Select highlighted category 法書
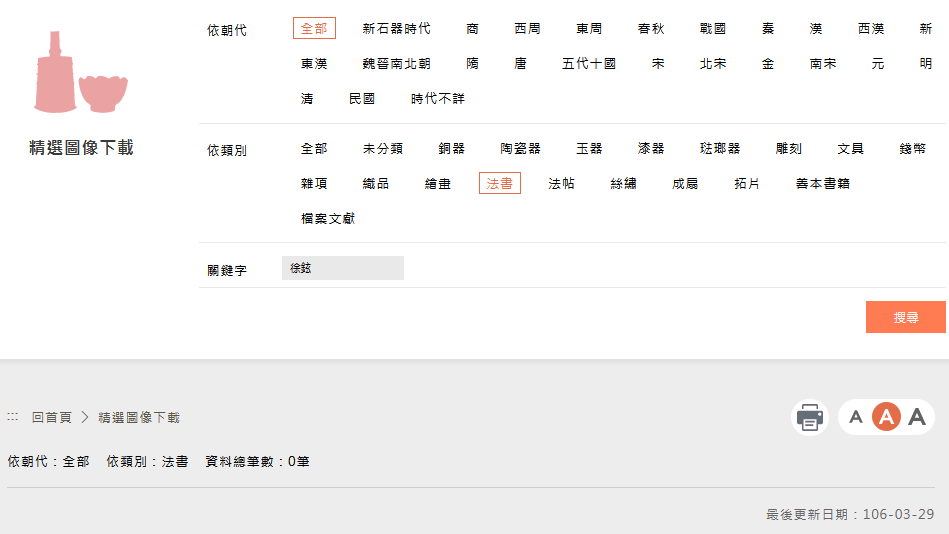This screenshot has width=949, height=534. [x=500, y=183]
